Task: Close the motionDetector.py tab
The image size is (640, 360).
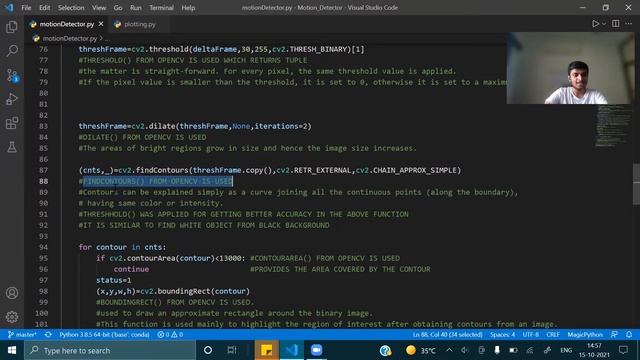Action: [101, 24]
